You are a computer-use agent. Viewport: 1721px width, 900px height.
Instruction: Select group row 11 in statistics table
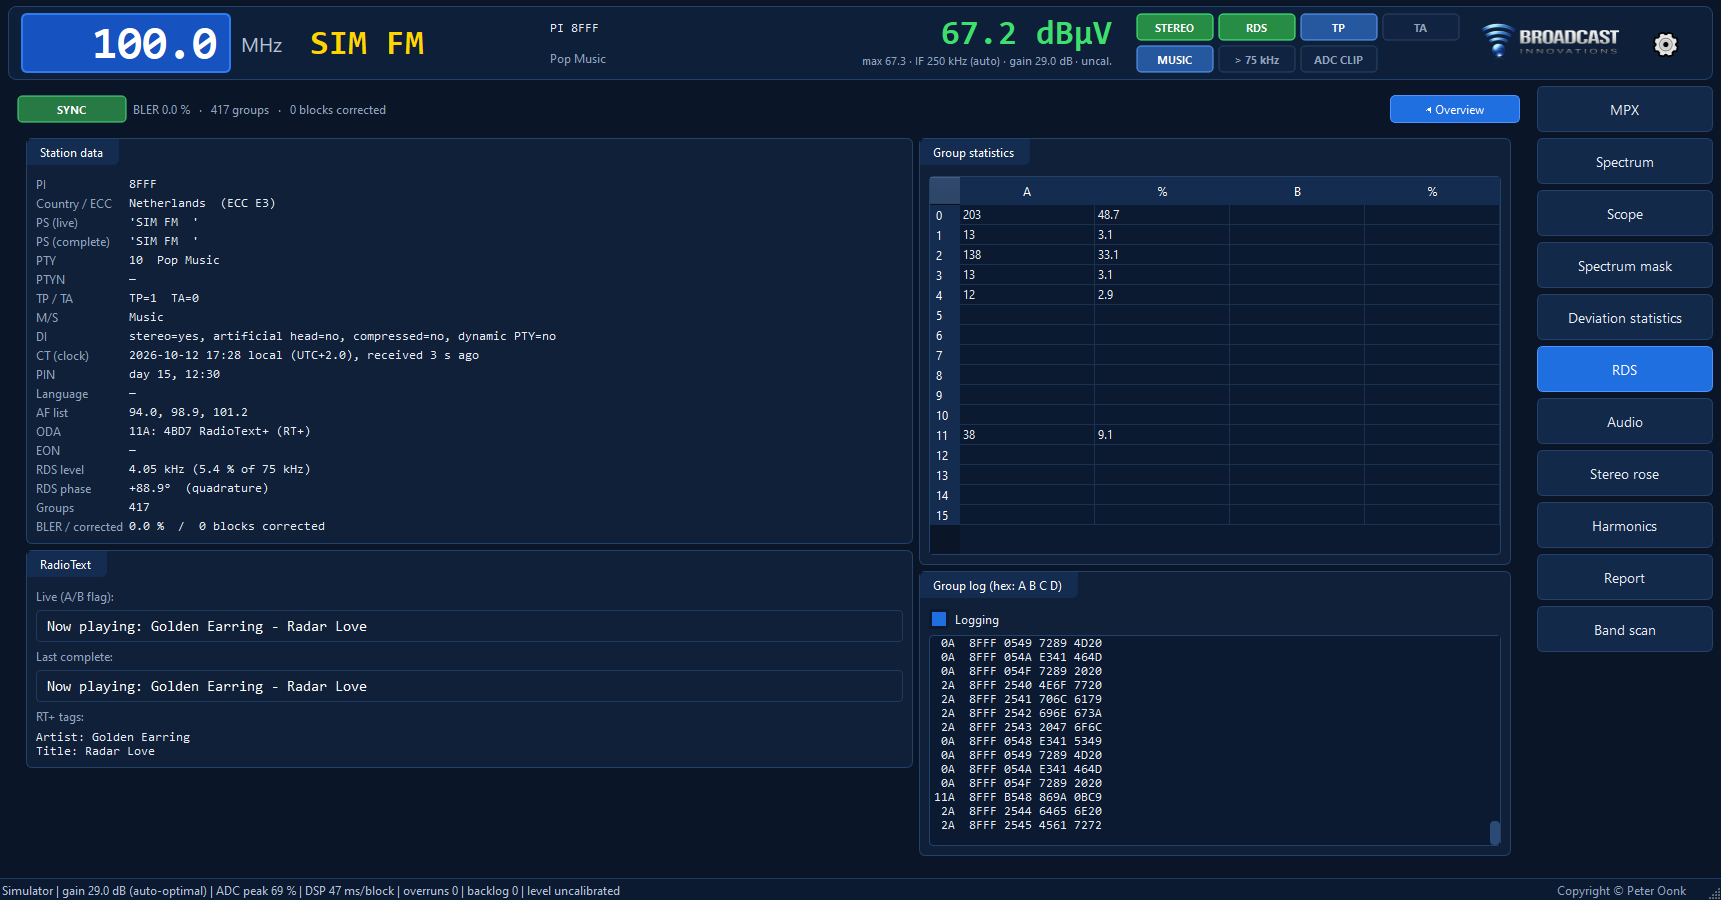(x=942, y=435)
